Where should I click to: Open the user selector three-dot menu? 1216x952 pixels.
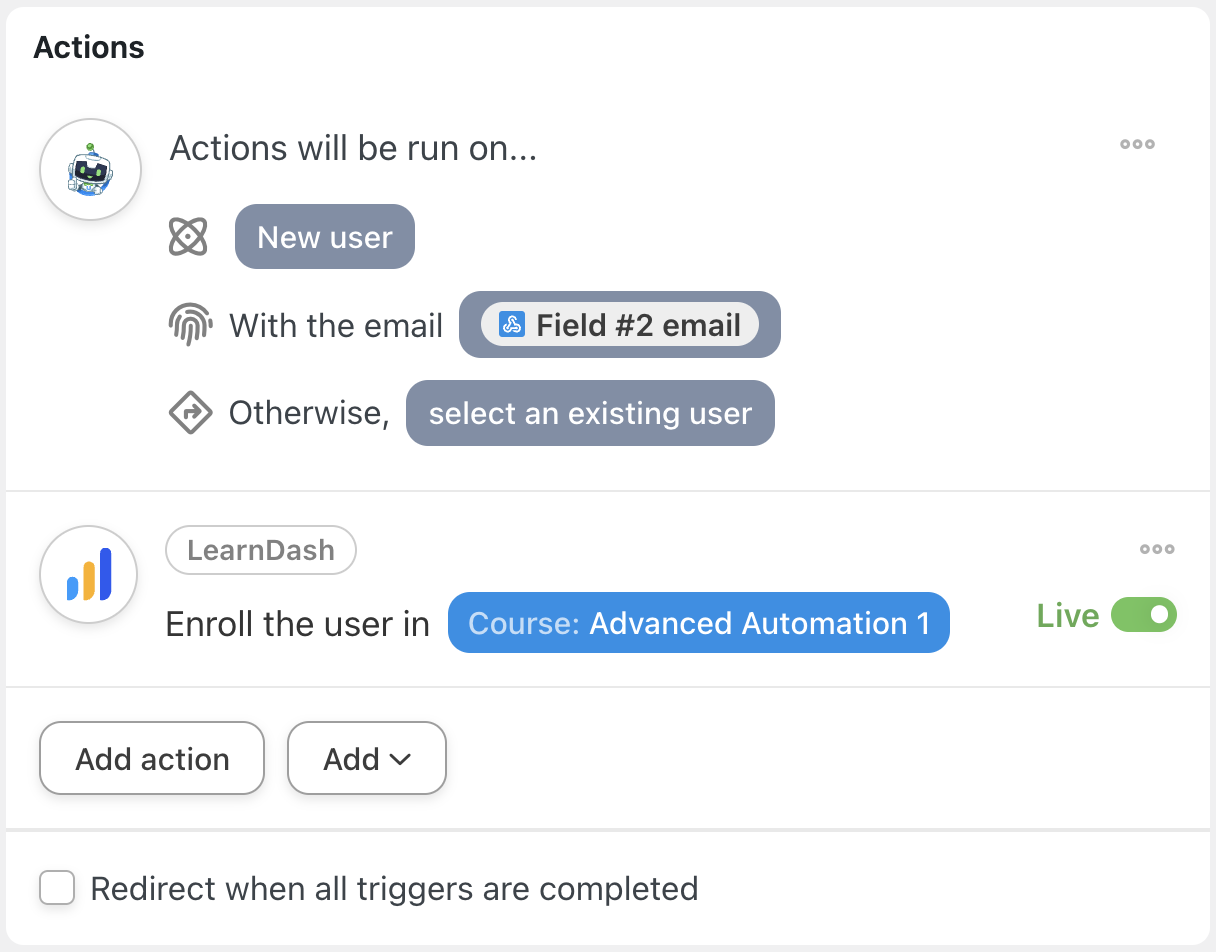(1137, 144)
